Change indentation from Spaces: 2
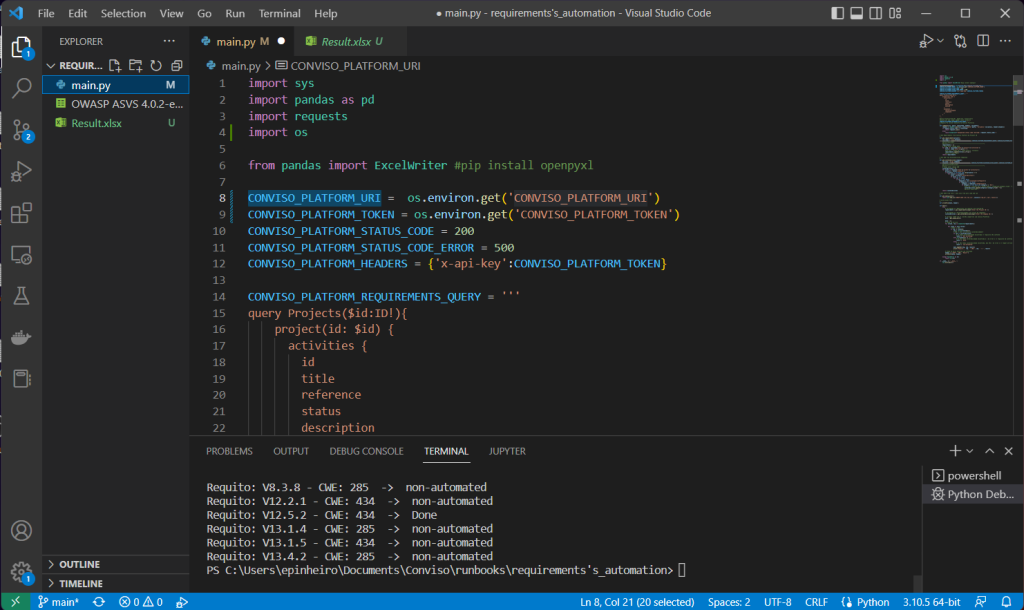 click(x=729, y=602)
